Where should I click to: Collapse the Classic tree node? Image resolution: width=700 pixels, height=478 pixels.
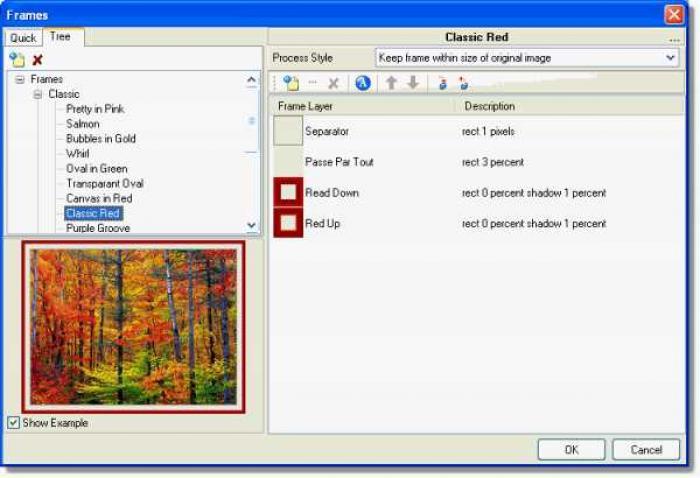[38, 95]
